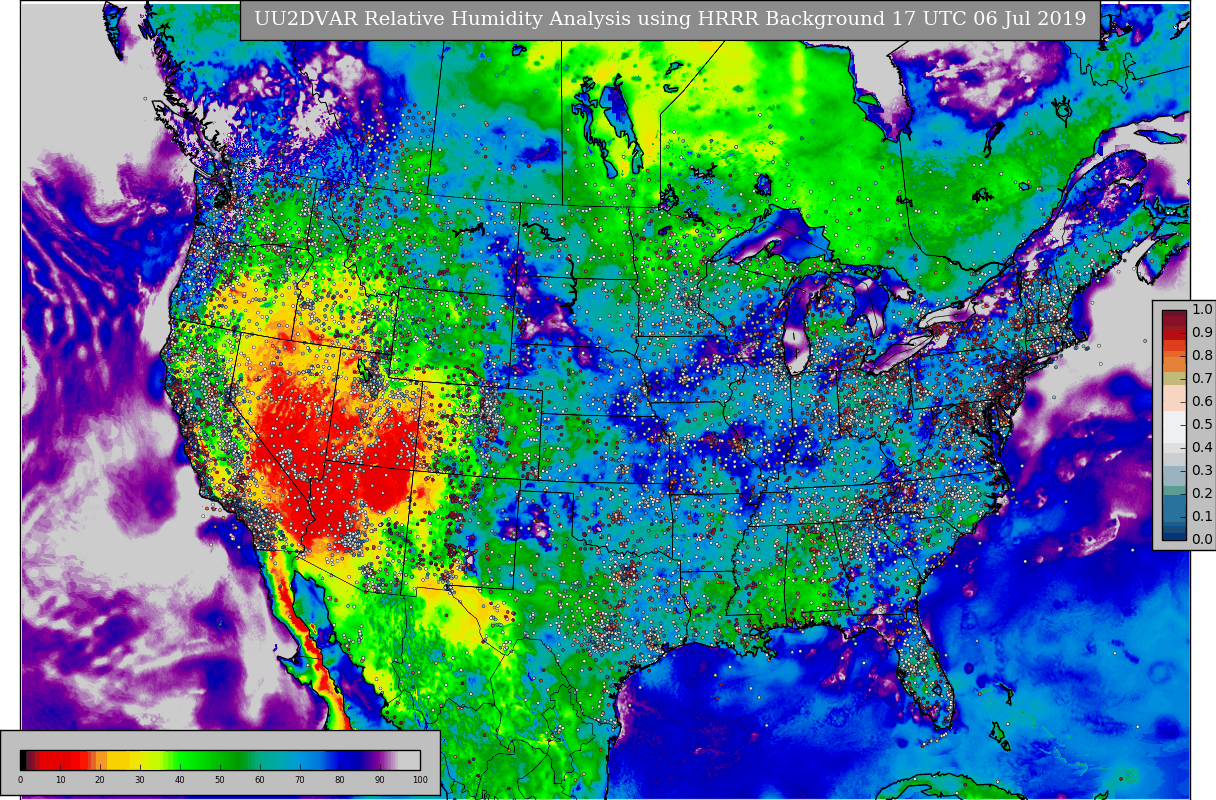Click the 30 tick label on humidity colorbar
The width and height of the screenshot is (1216, 800).
click(x=140, y=779)
